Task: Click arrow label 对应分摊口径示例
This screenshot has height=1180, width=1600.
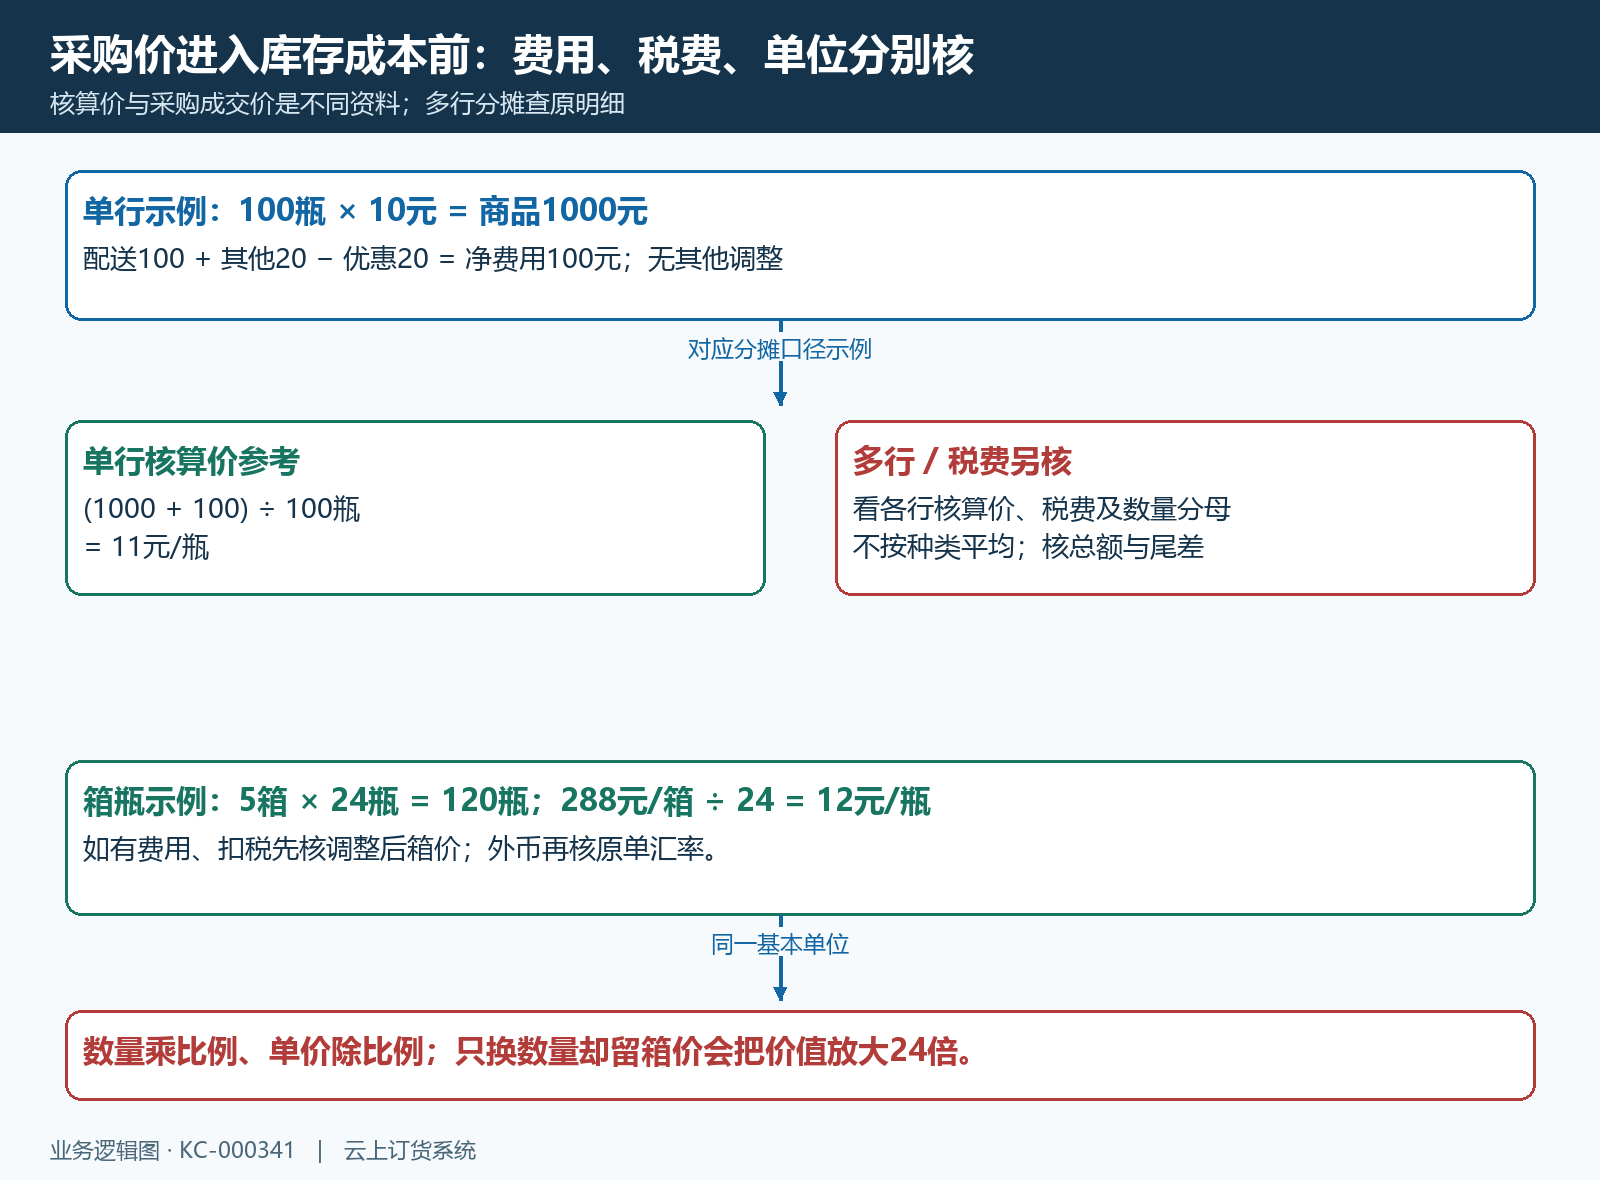Action: [780, 349]
